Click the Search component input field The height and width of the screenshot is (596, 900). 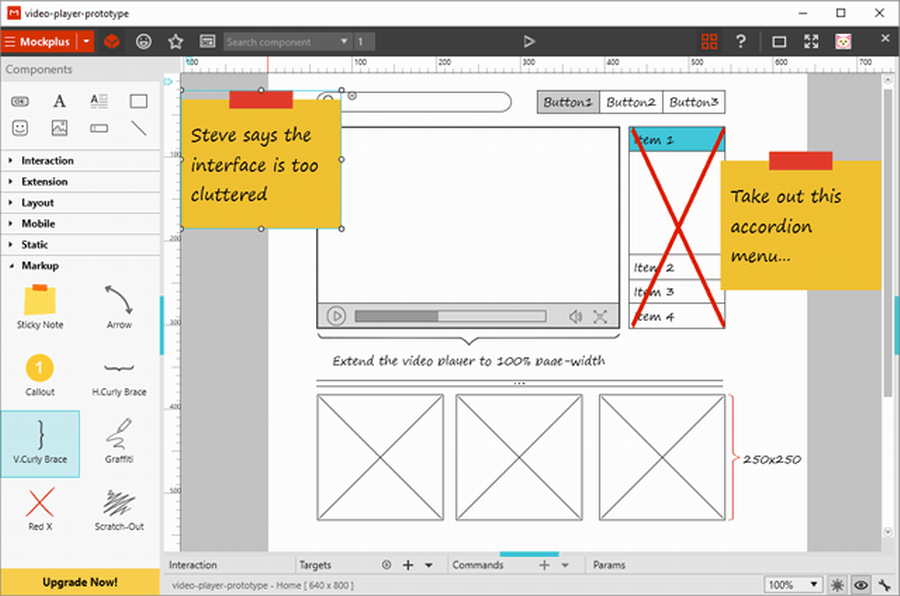(280, 42)
